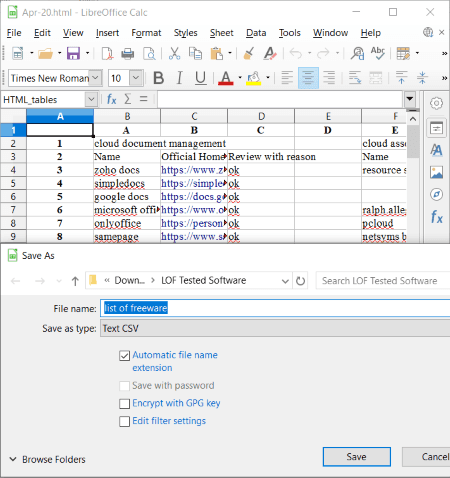The width and height of the screenshot is (450, 478).
Task: Open Save as type dropdown
Action: (275, 328)
